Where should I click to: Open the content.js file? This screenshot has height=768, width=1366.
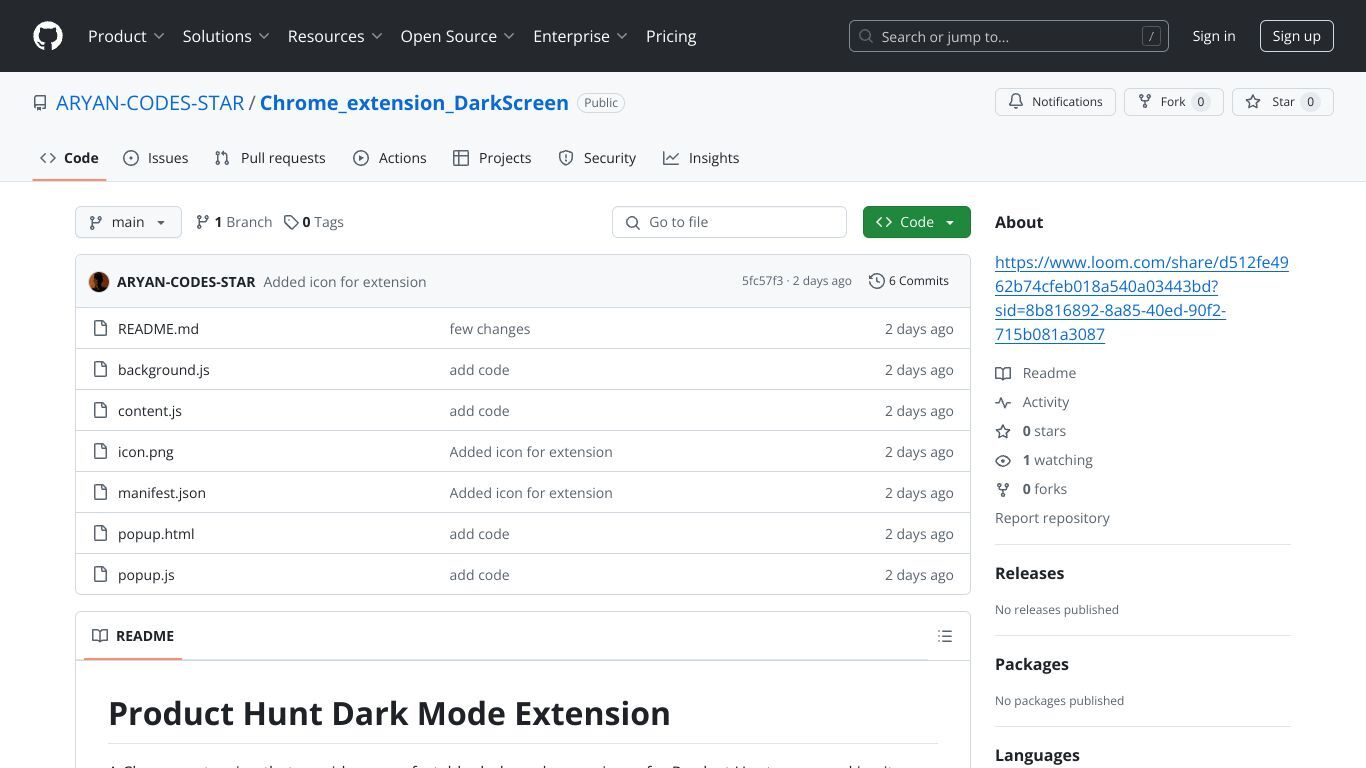tap(150, 411)
